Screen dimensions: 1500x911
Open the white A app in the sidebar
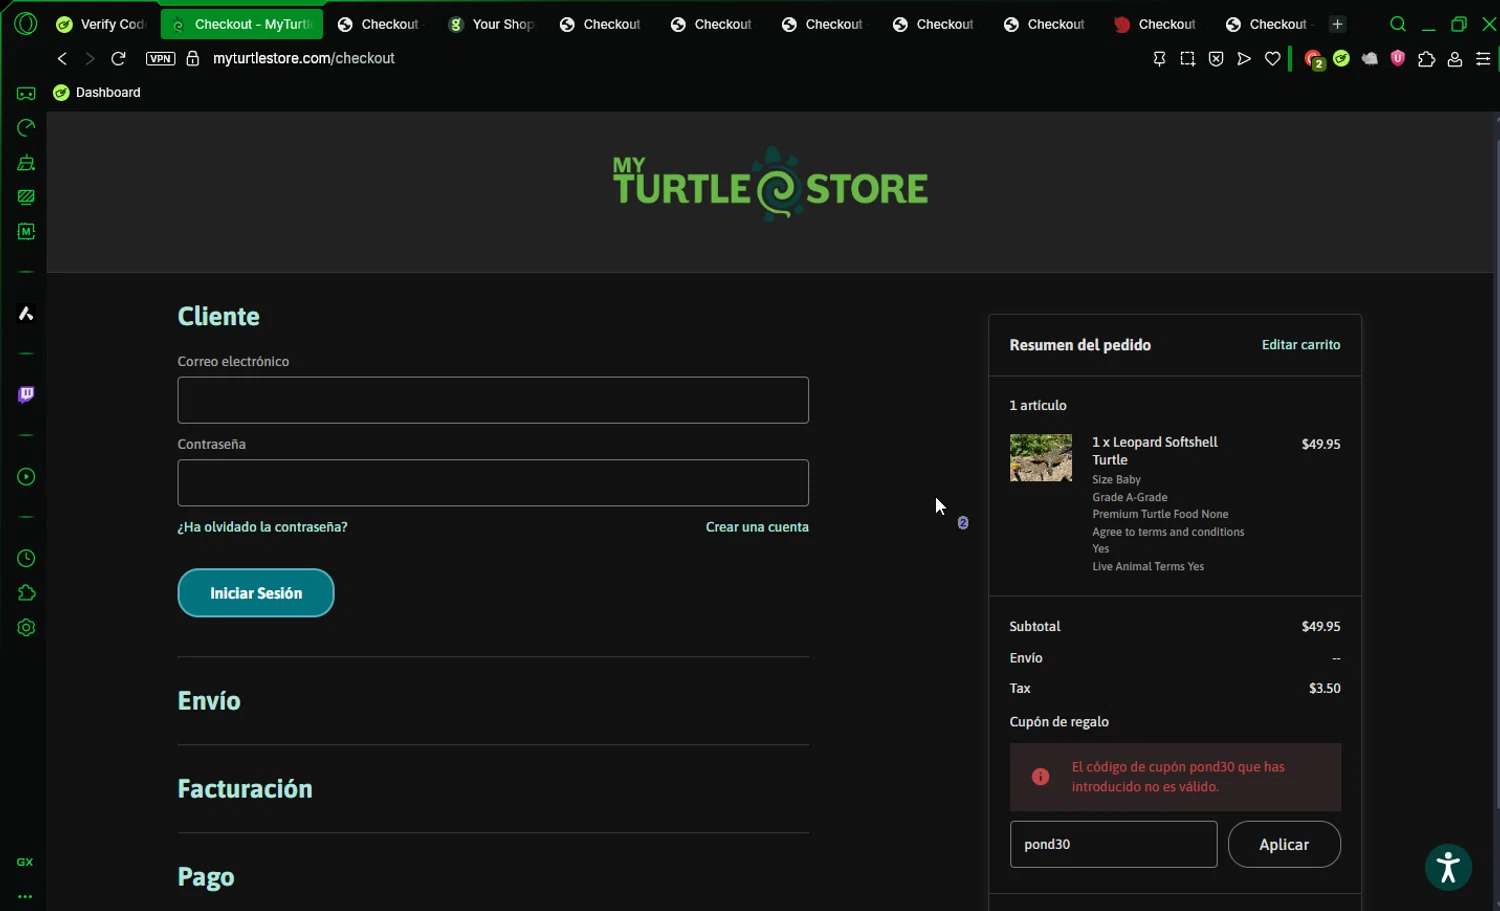coord(26,313)
